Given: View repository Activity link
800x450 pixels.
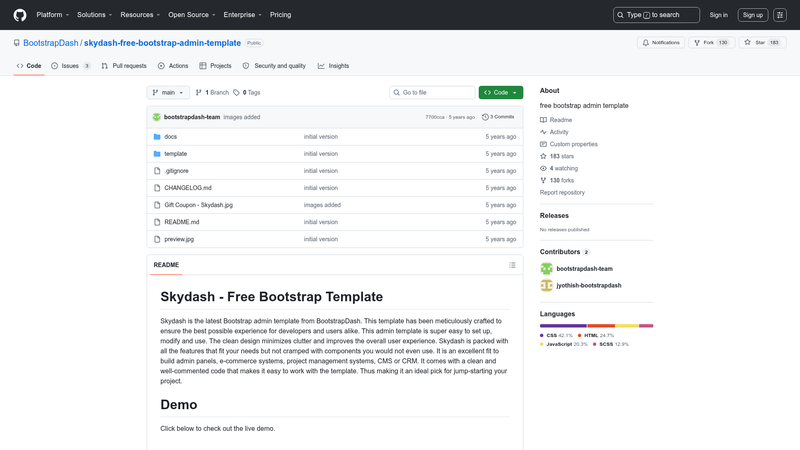Looking at the screenshot, I should (x=554, y=132).
